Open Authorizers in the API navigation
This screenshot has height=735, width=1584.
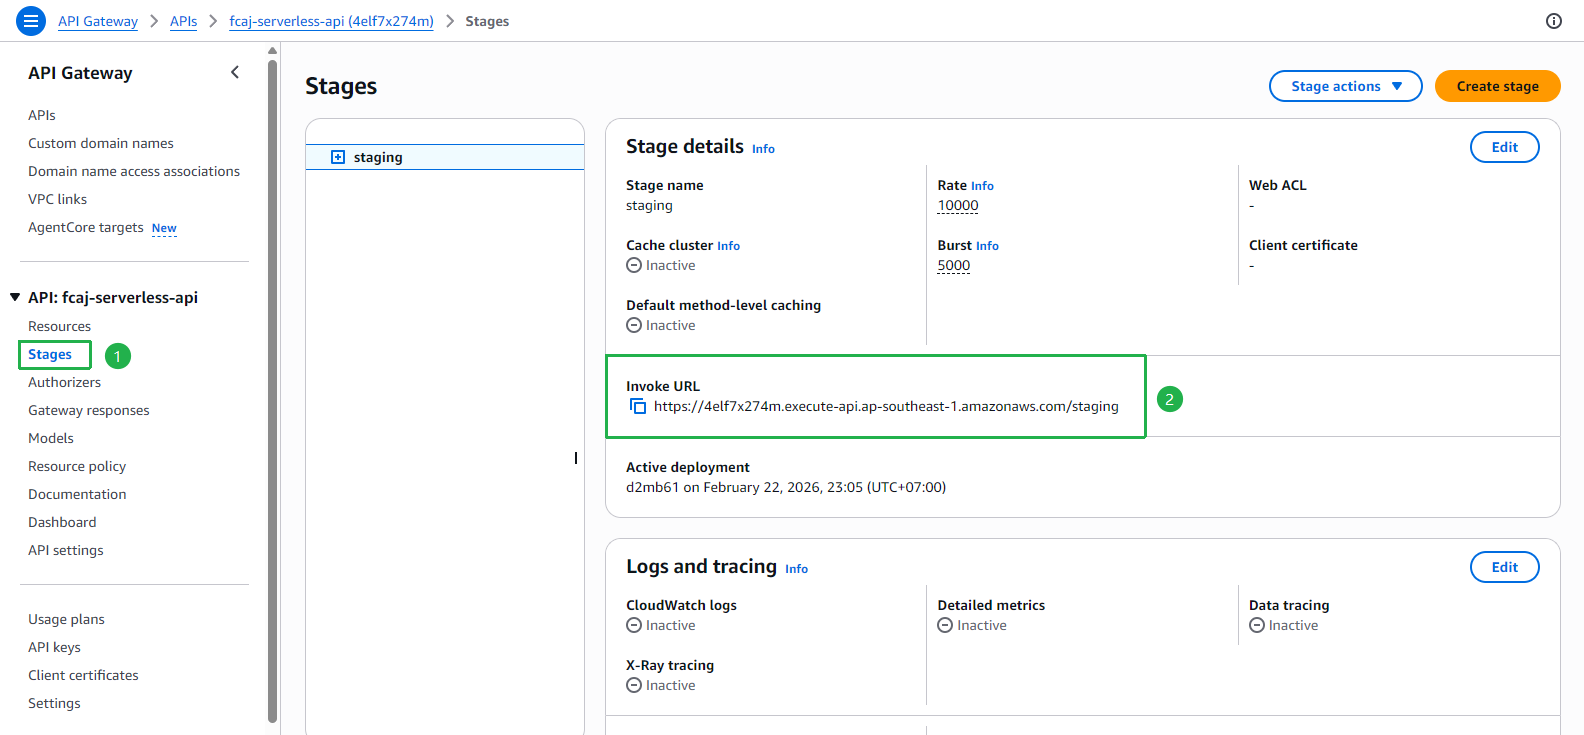click(64, 382)
